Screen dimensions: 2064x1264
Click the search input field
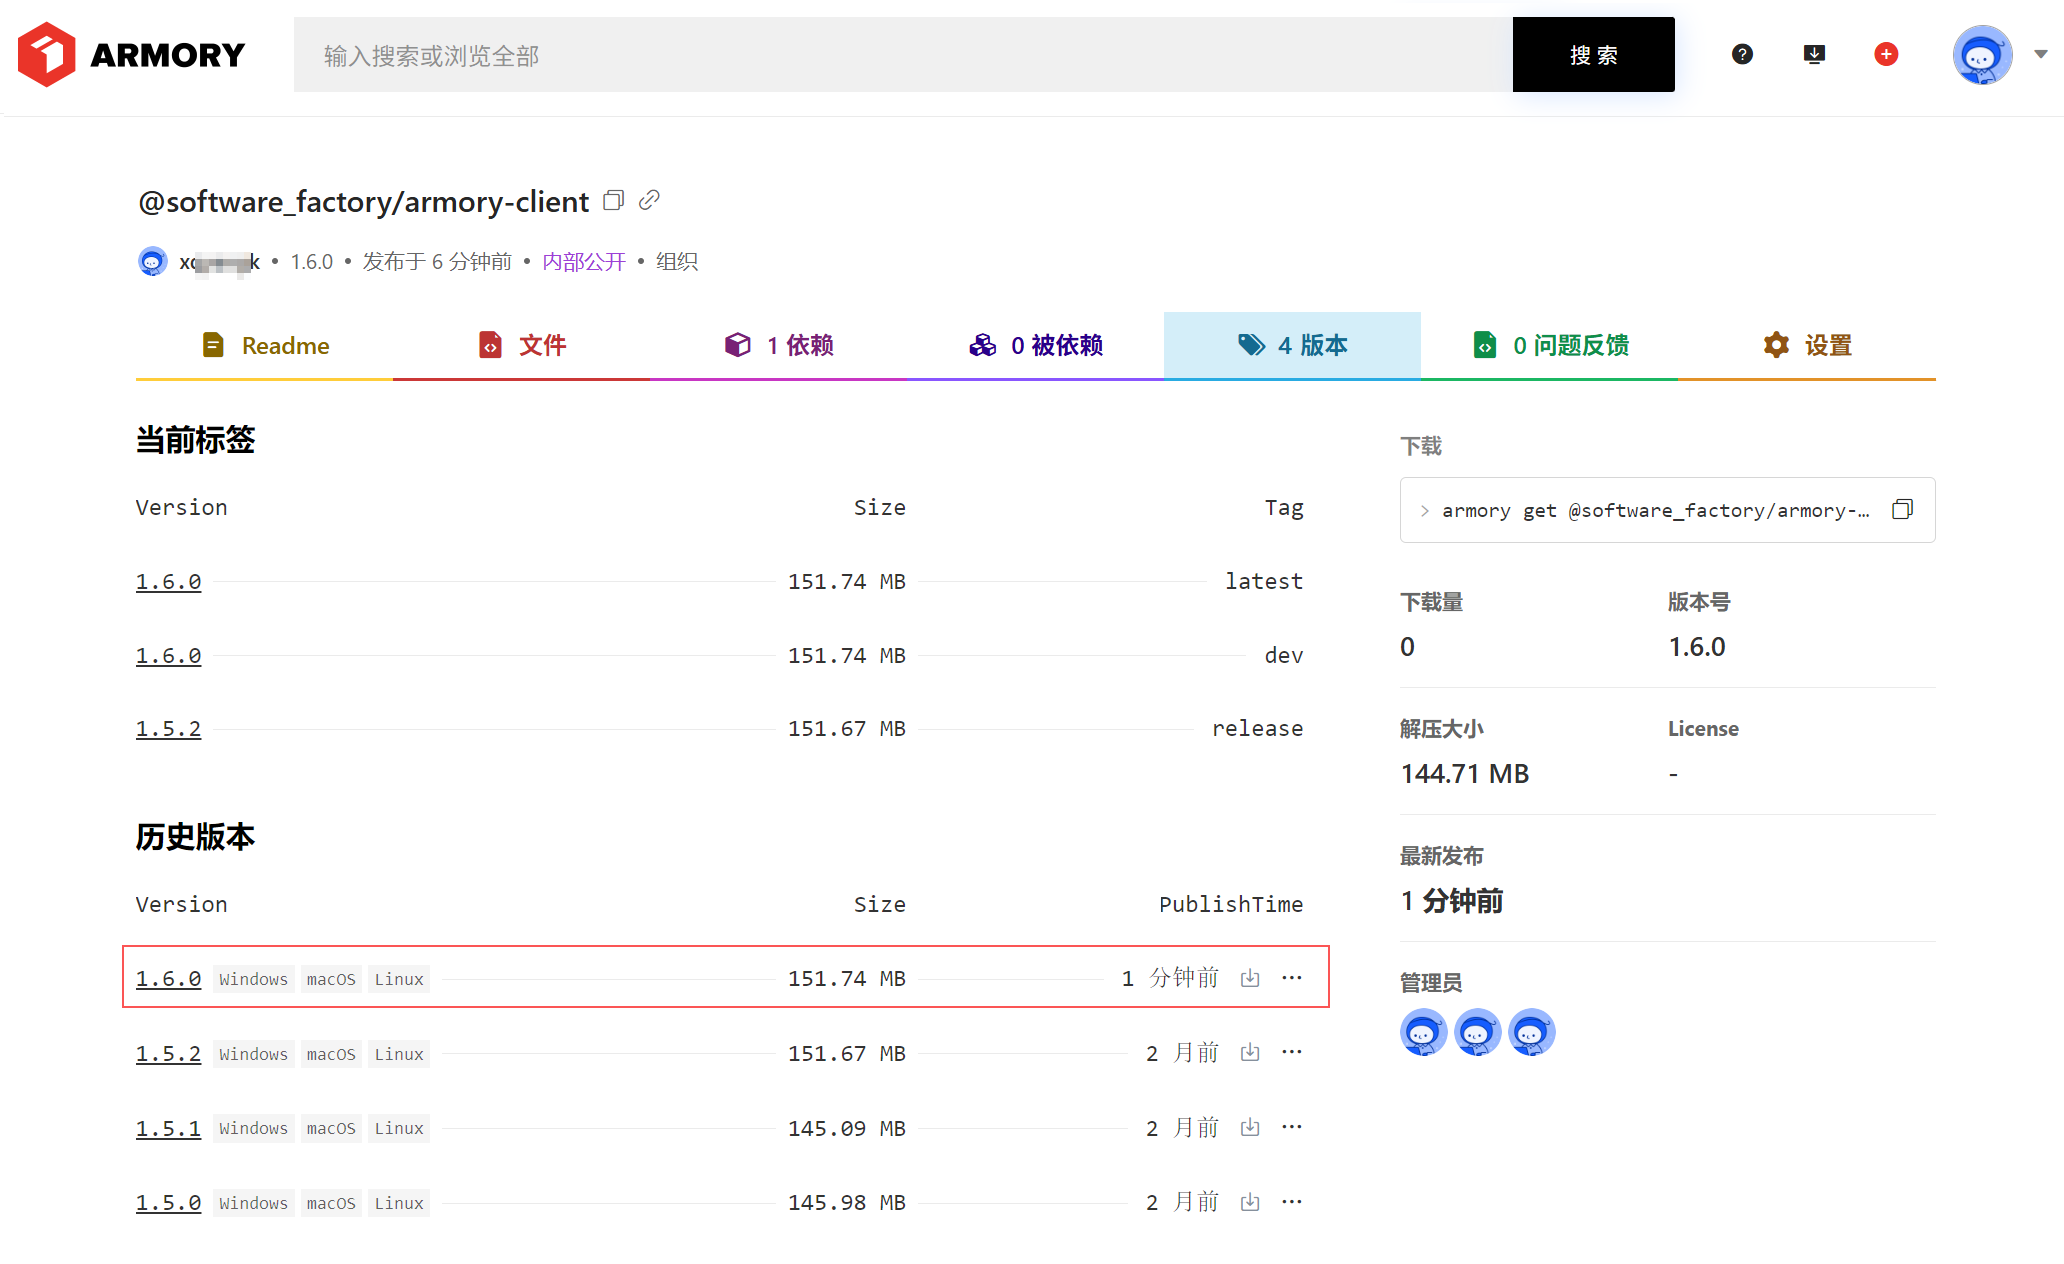903,55
